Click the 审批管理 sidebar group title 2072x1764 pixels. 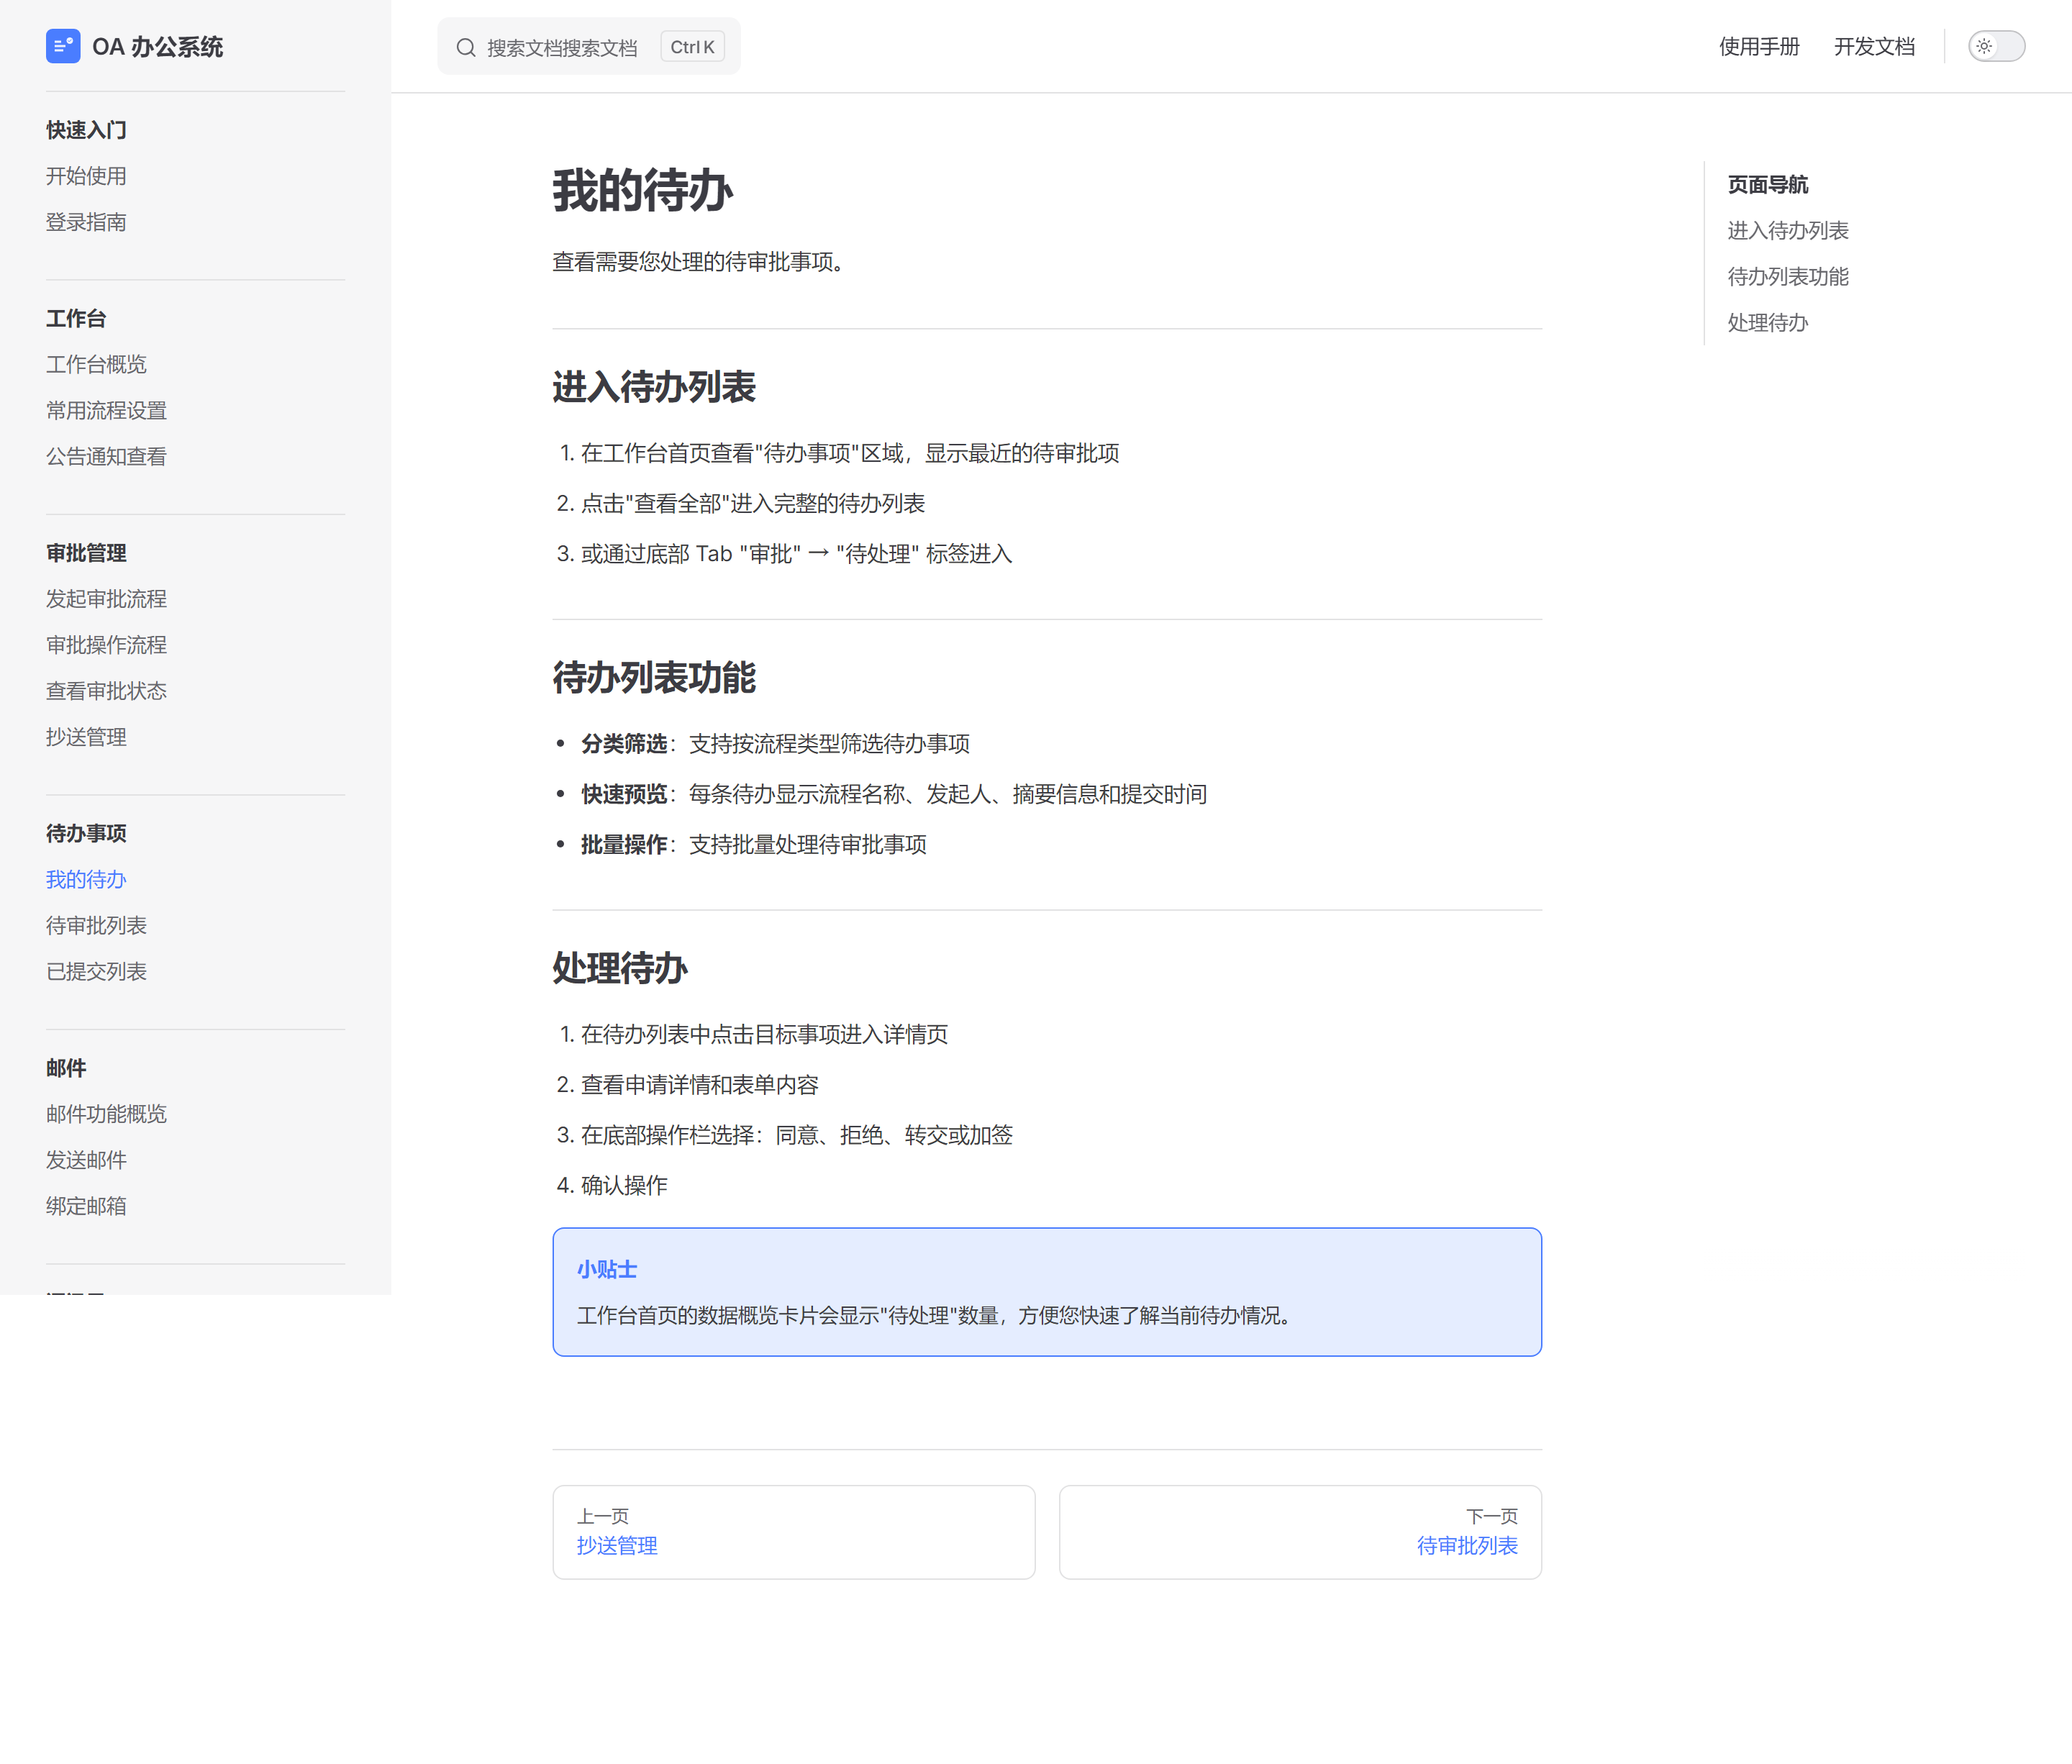click(x=86, y=553)
